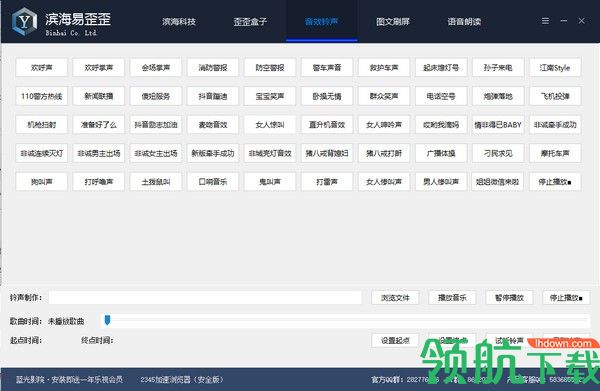Play the 情非得已BABY sound
The image size is (600, 391).
[498, 125]
